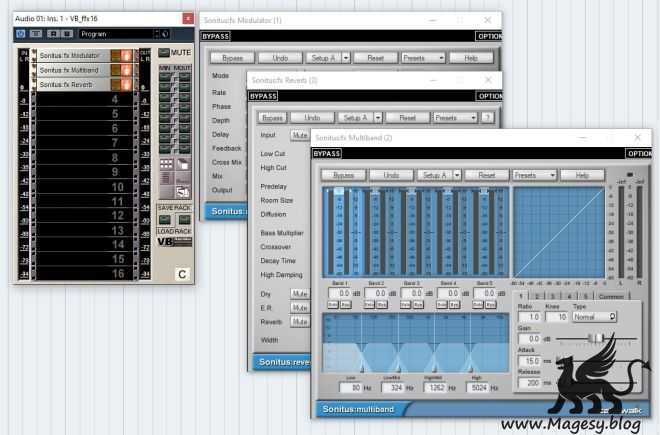This screenshot has width=660, height=435.
Task: Click OPTION on the Reverb window's black bar
Action: (489, 96)
